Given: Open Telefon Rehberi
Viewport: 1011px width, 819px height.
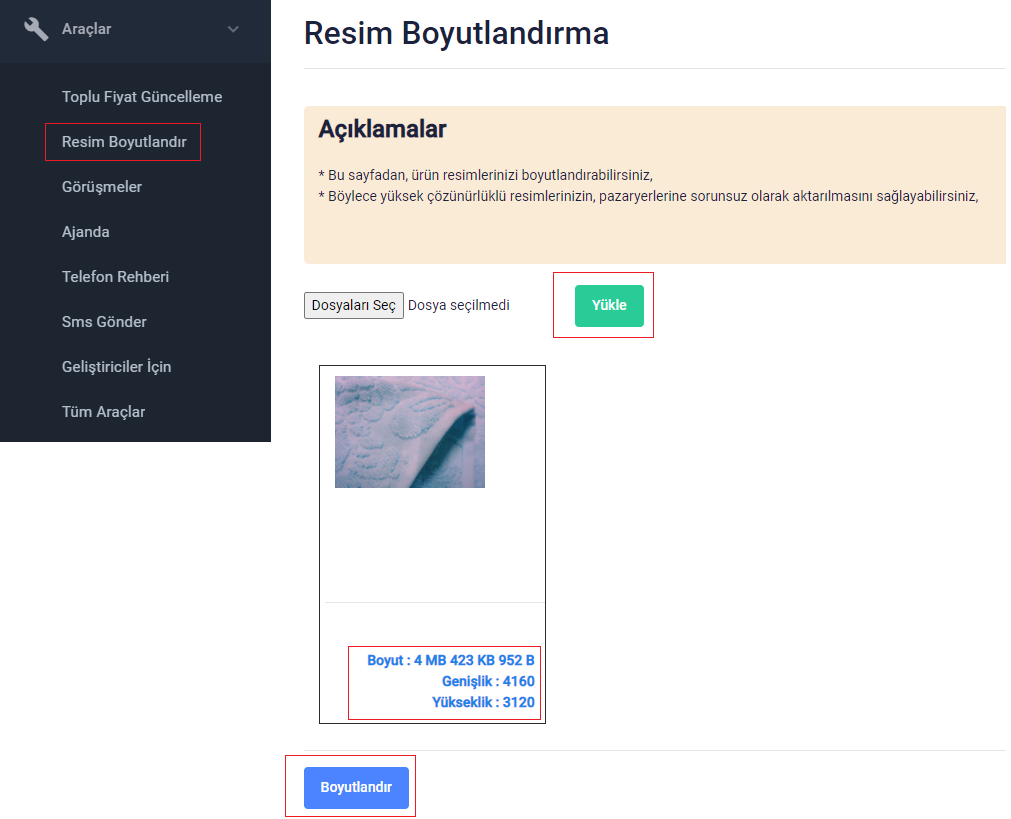Looking at the screenshot, I should [115, 277].
